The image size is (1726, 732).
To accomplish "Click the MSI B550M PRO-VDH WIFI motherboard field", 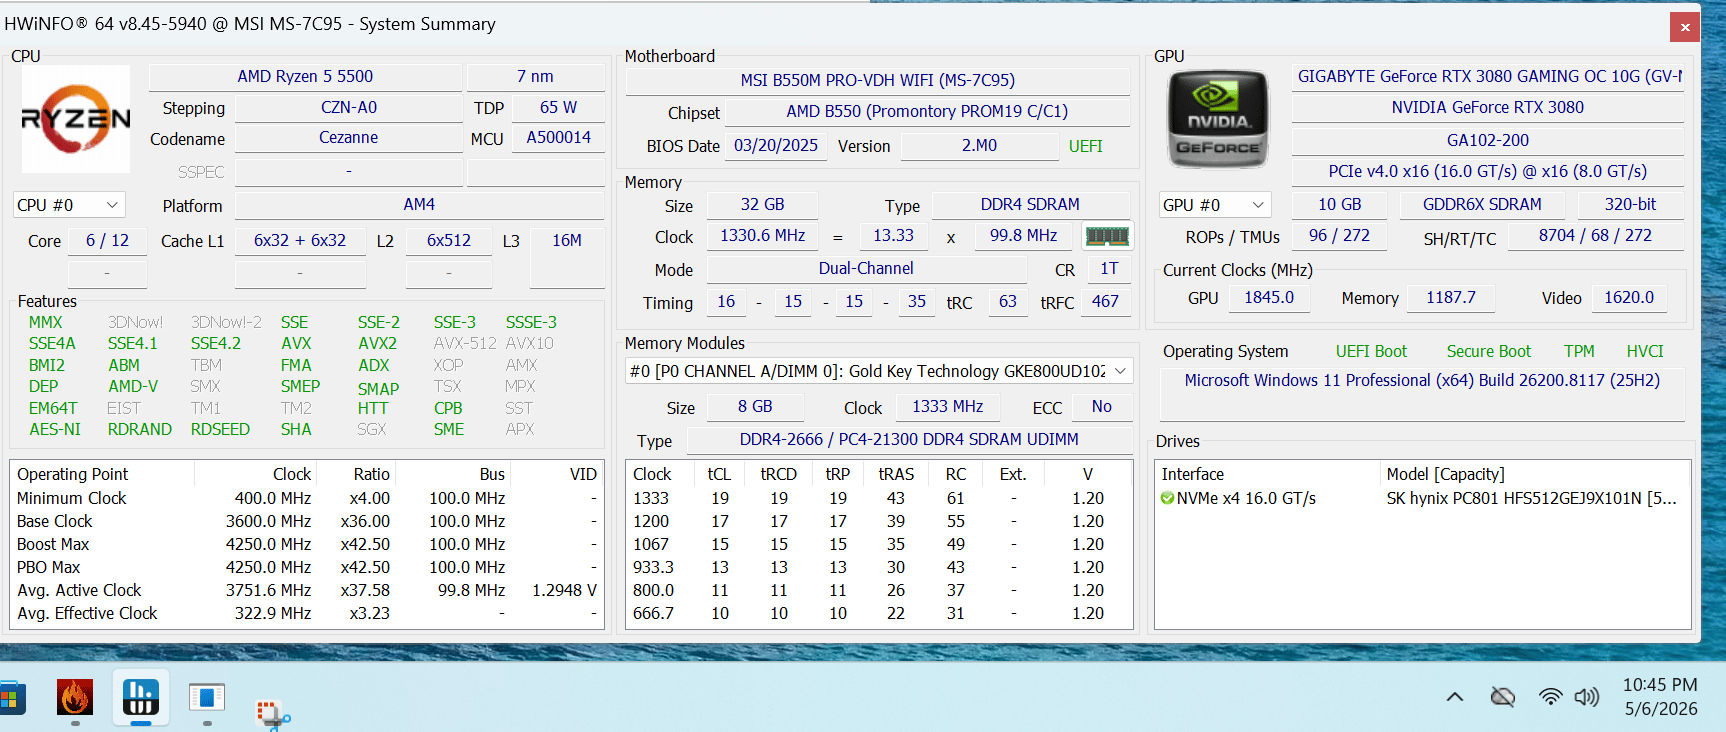I will [x=877, y=80].
